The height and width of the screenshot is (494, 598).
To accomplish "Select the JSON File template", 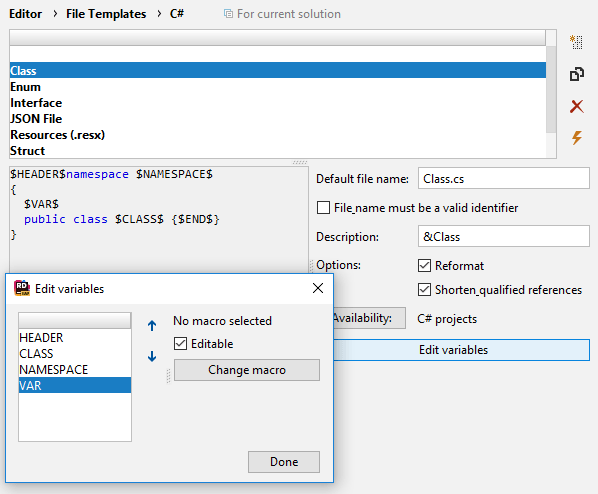I will (278, 119).
